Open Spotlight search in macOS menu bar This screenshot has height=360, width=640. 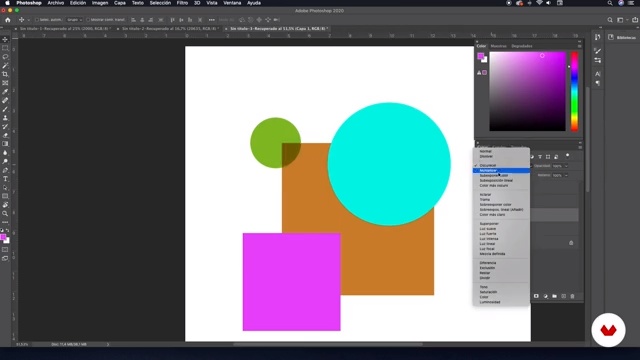[x=610, y=3]
